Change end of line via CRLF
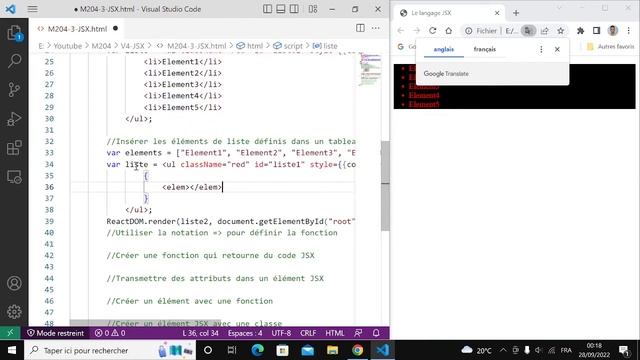The image size is (640, 360). (x=308, y=333)
